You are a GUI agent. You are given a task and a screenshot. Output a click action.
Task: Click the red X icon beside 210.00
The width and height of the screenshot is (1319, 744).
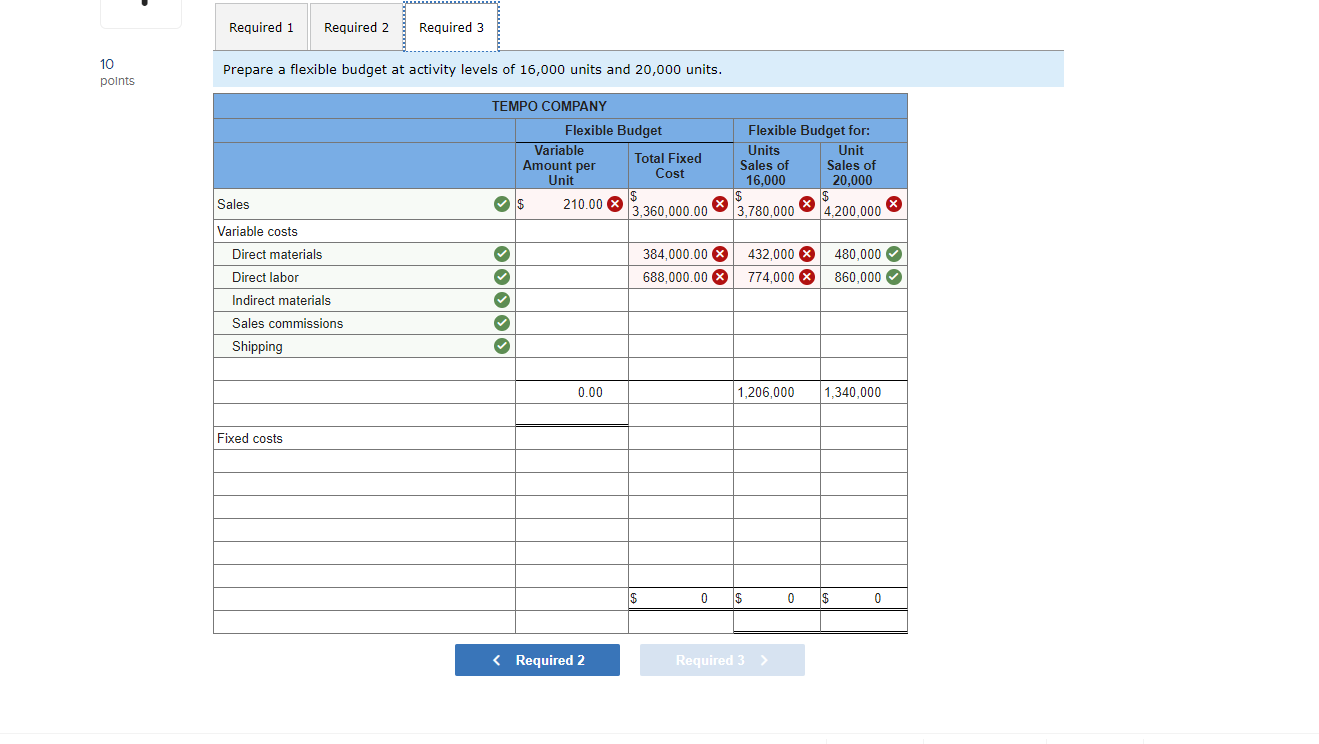coord(616,203)
